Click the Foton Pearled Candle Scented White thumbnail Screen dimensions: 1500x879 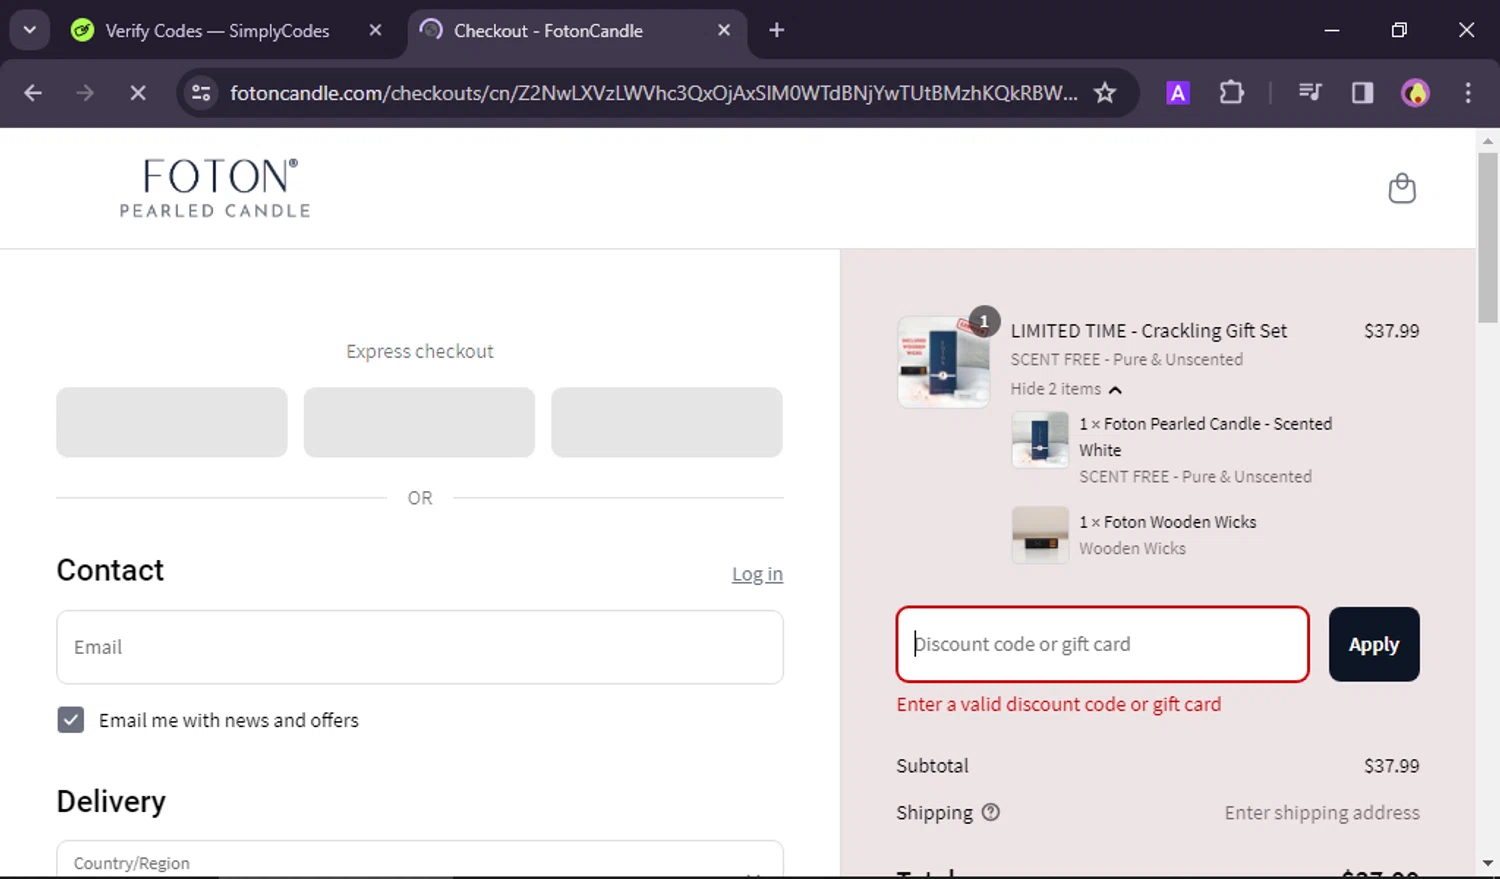[1040, 439]
